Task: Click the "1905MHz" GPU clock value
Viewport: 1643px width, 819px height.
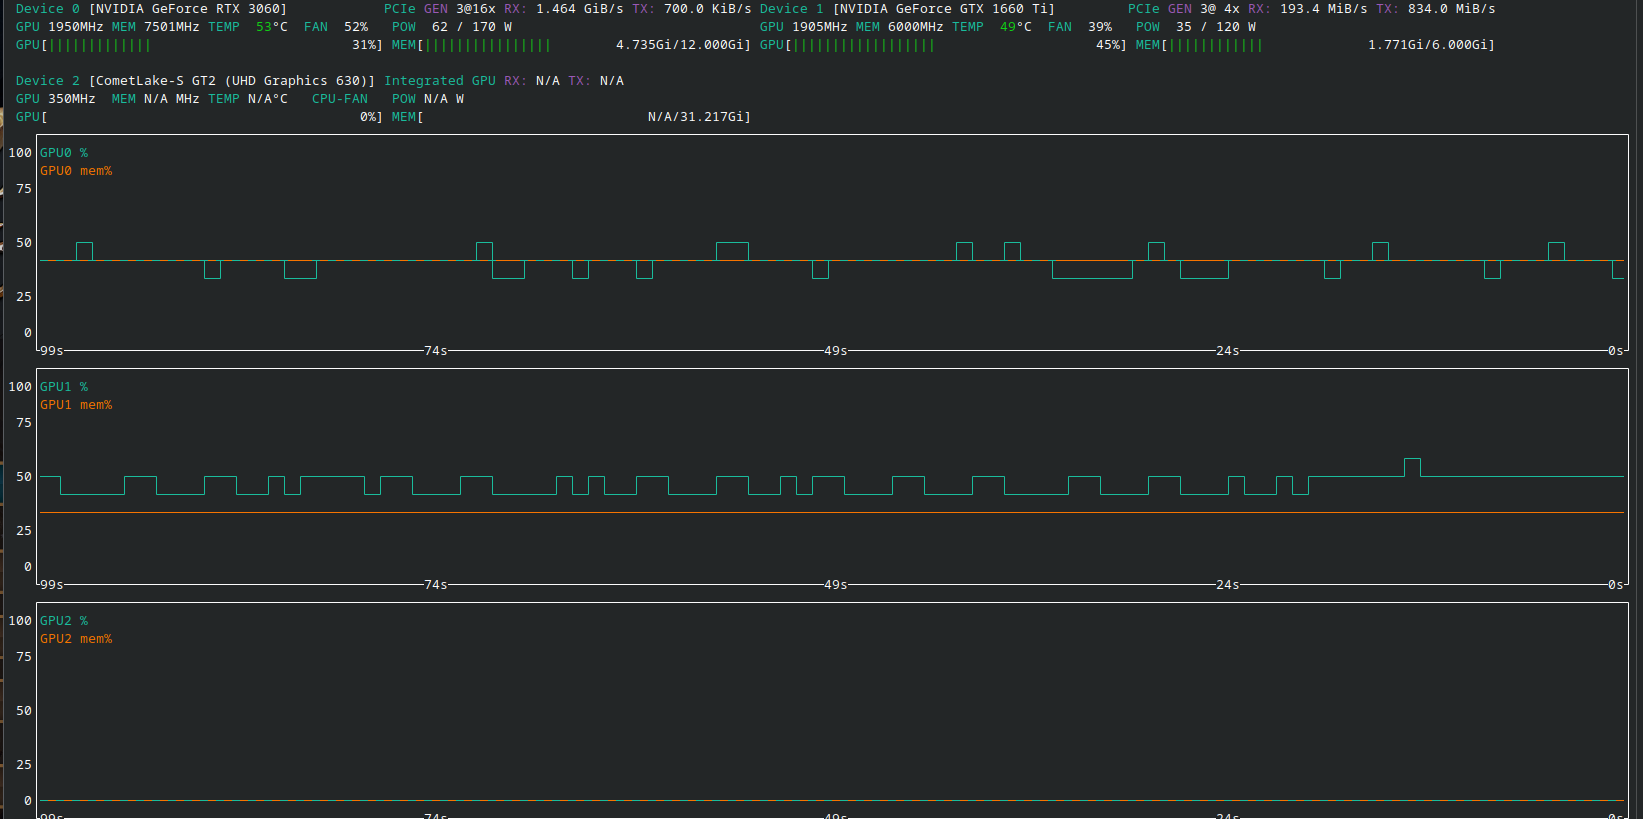Action: pos(820,27)
